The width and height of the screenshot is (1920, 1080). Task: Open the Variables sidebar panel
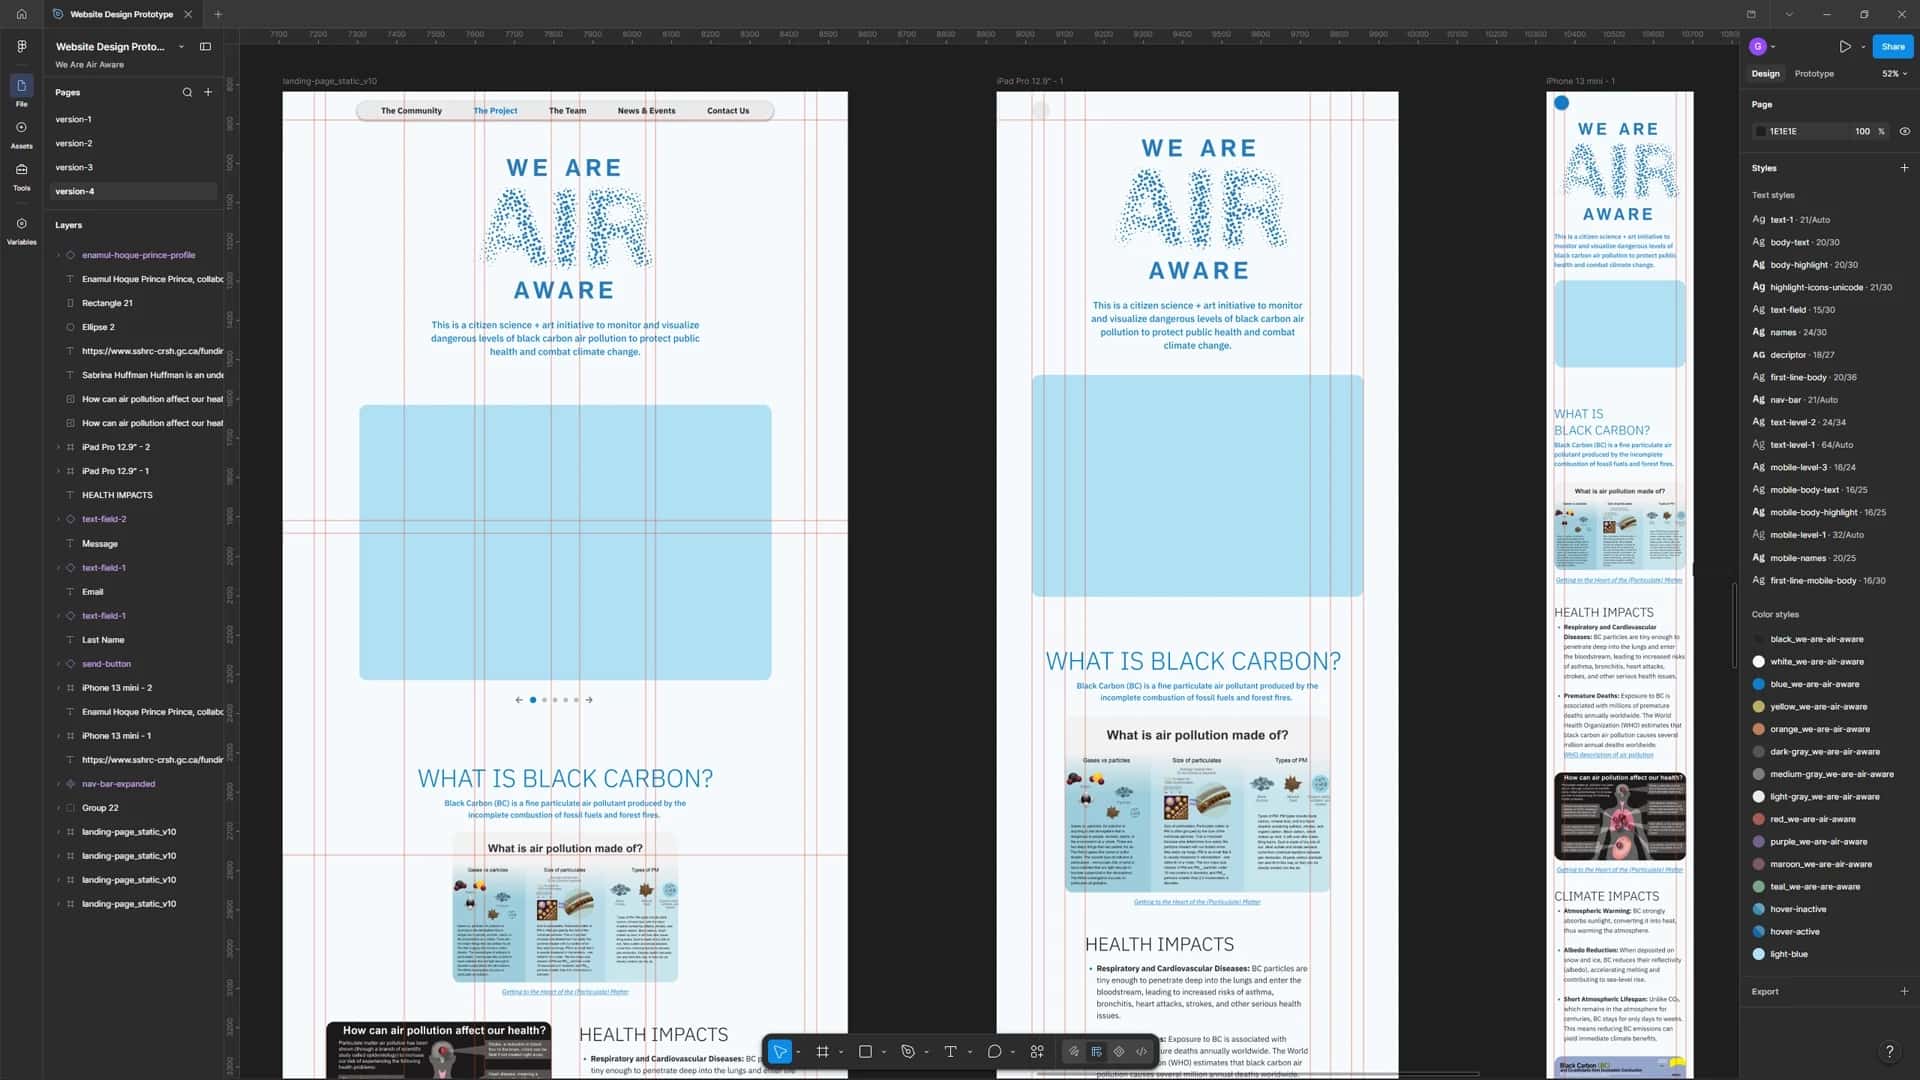[x=22, y=229]
